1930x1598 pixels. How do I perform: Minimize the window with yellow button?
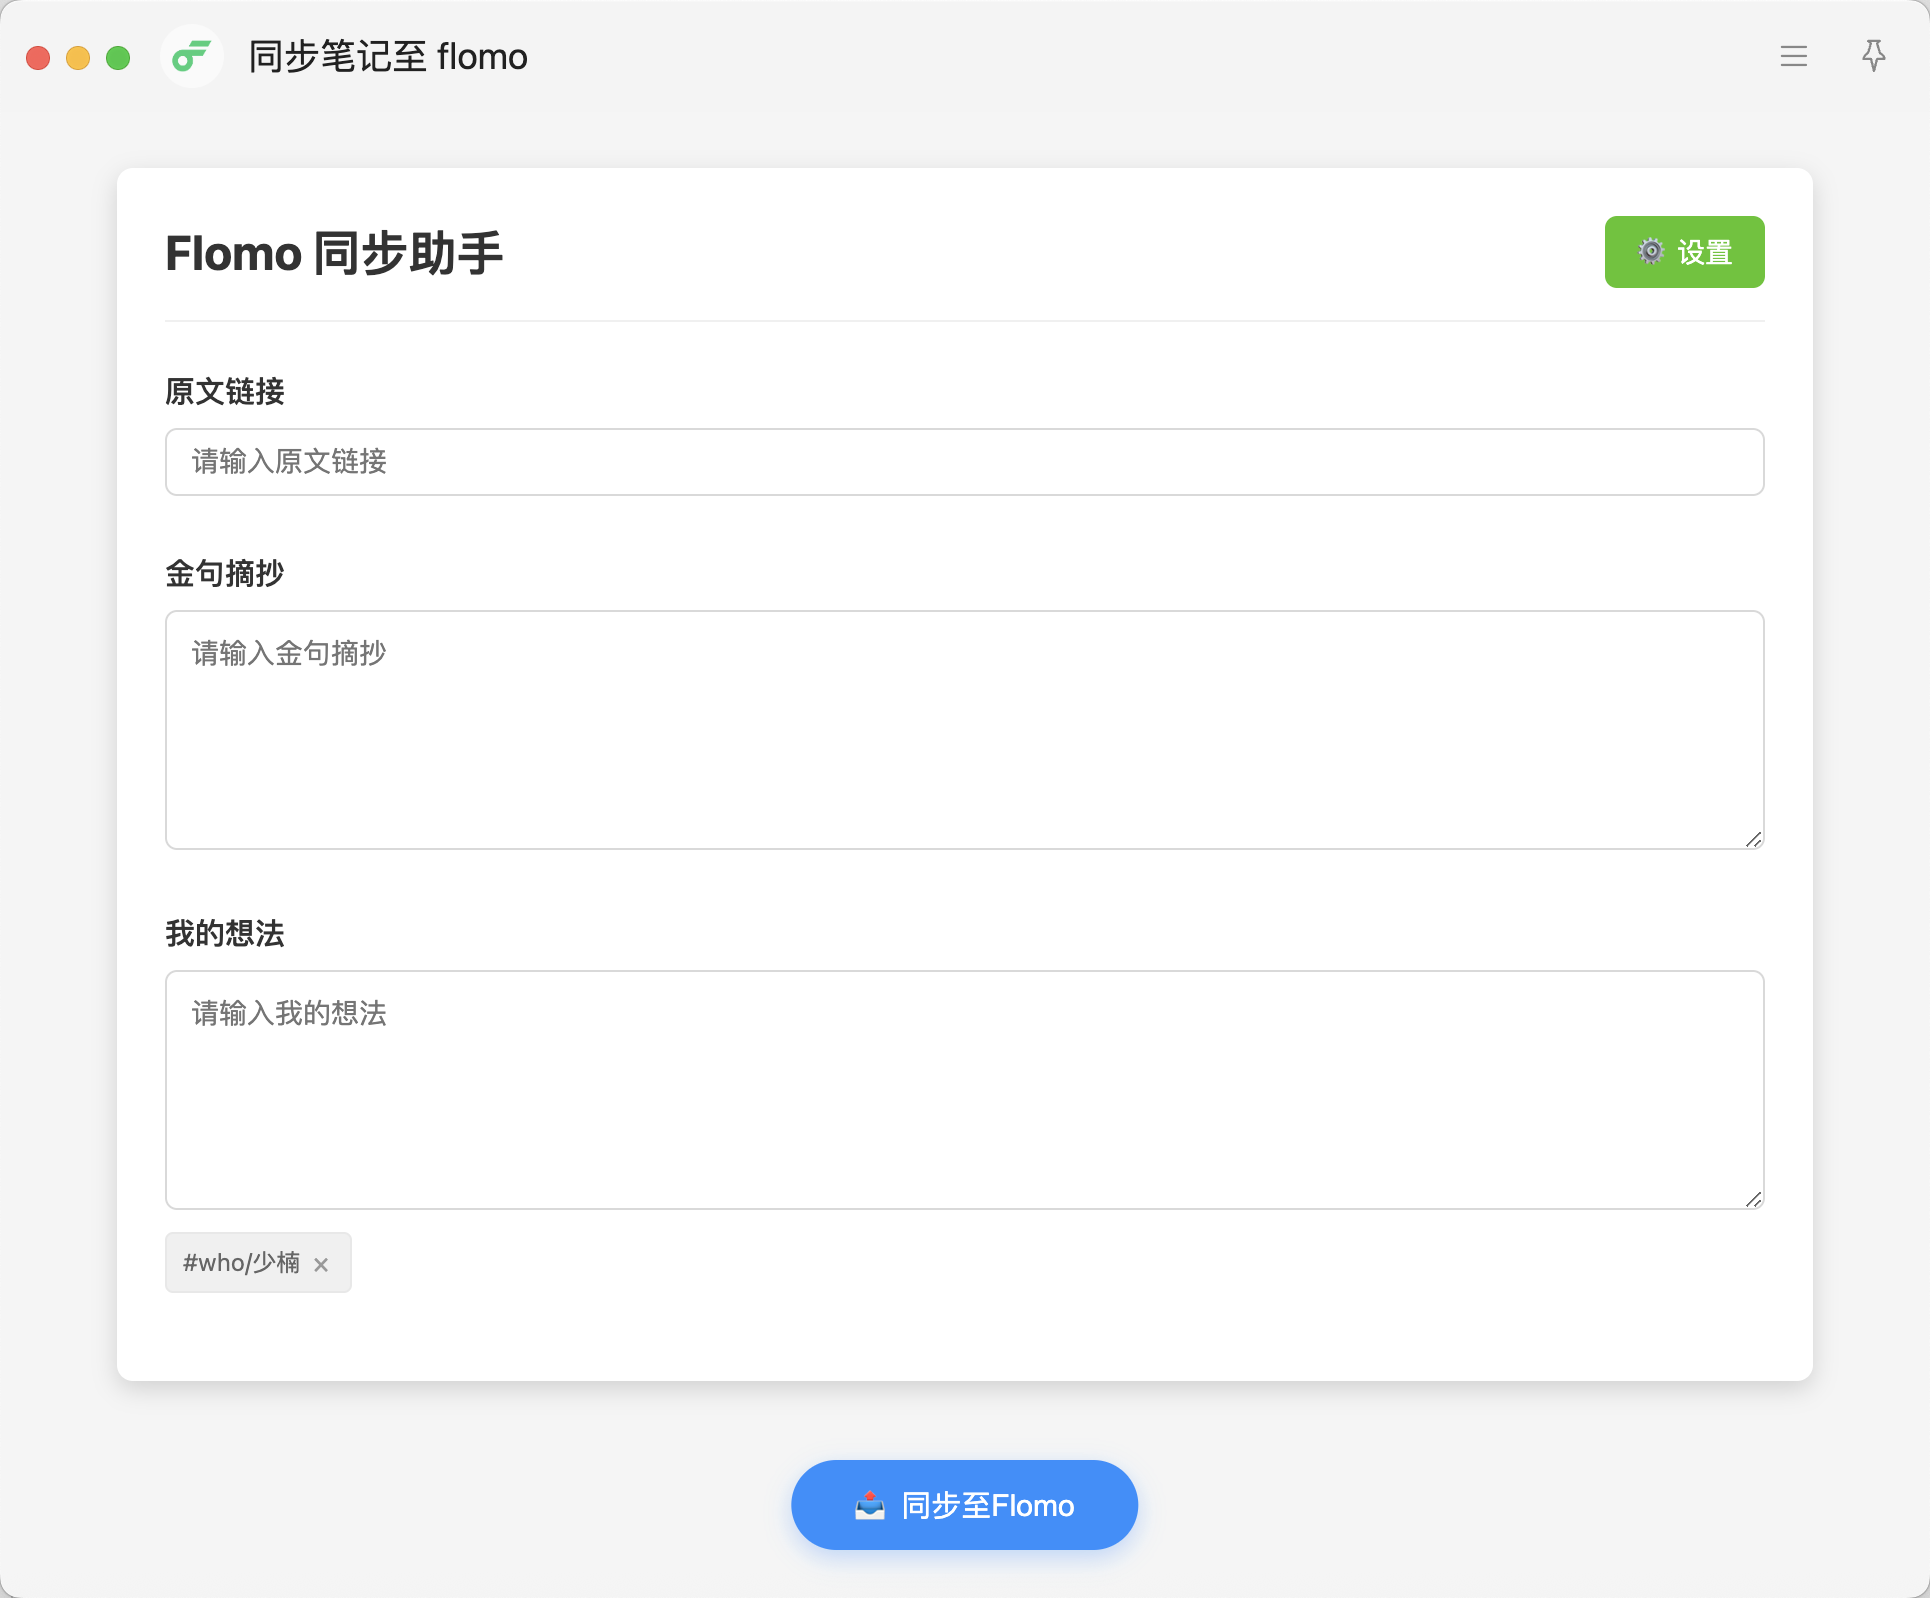click(x=78, y=58)
